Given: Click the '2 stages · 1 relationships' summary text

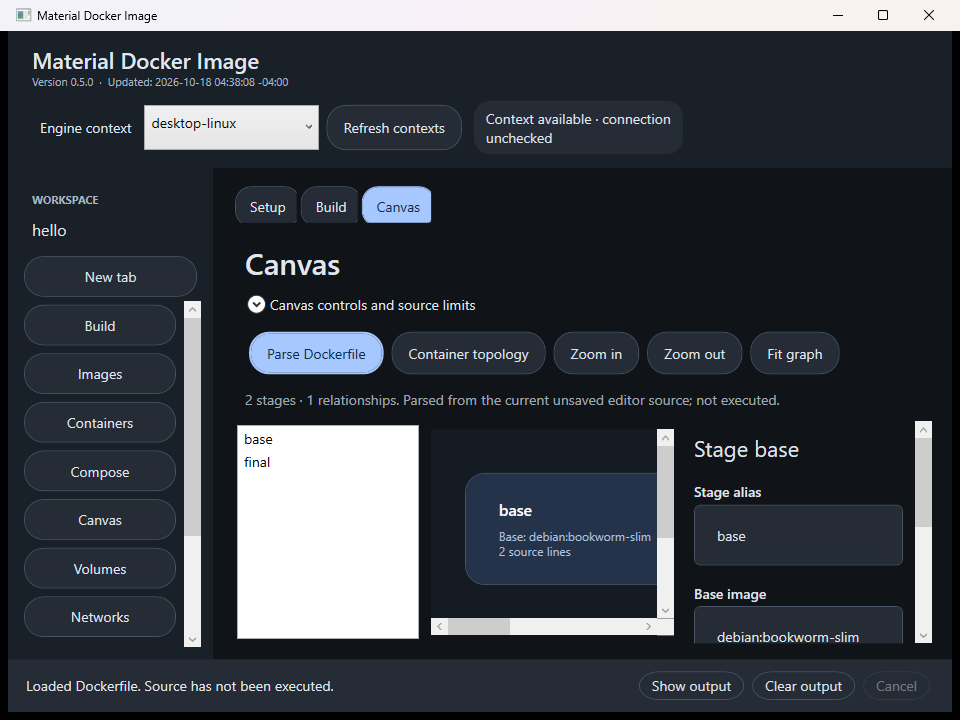Looking at the screenshot, I should point(512,400).
